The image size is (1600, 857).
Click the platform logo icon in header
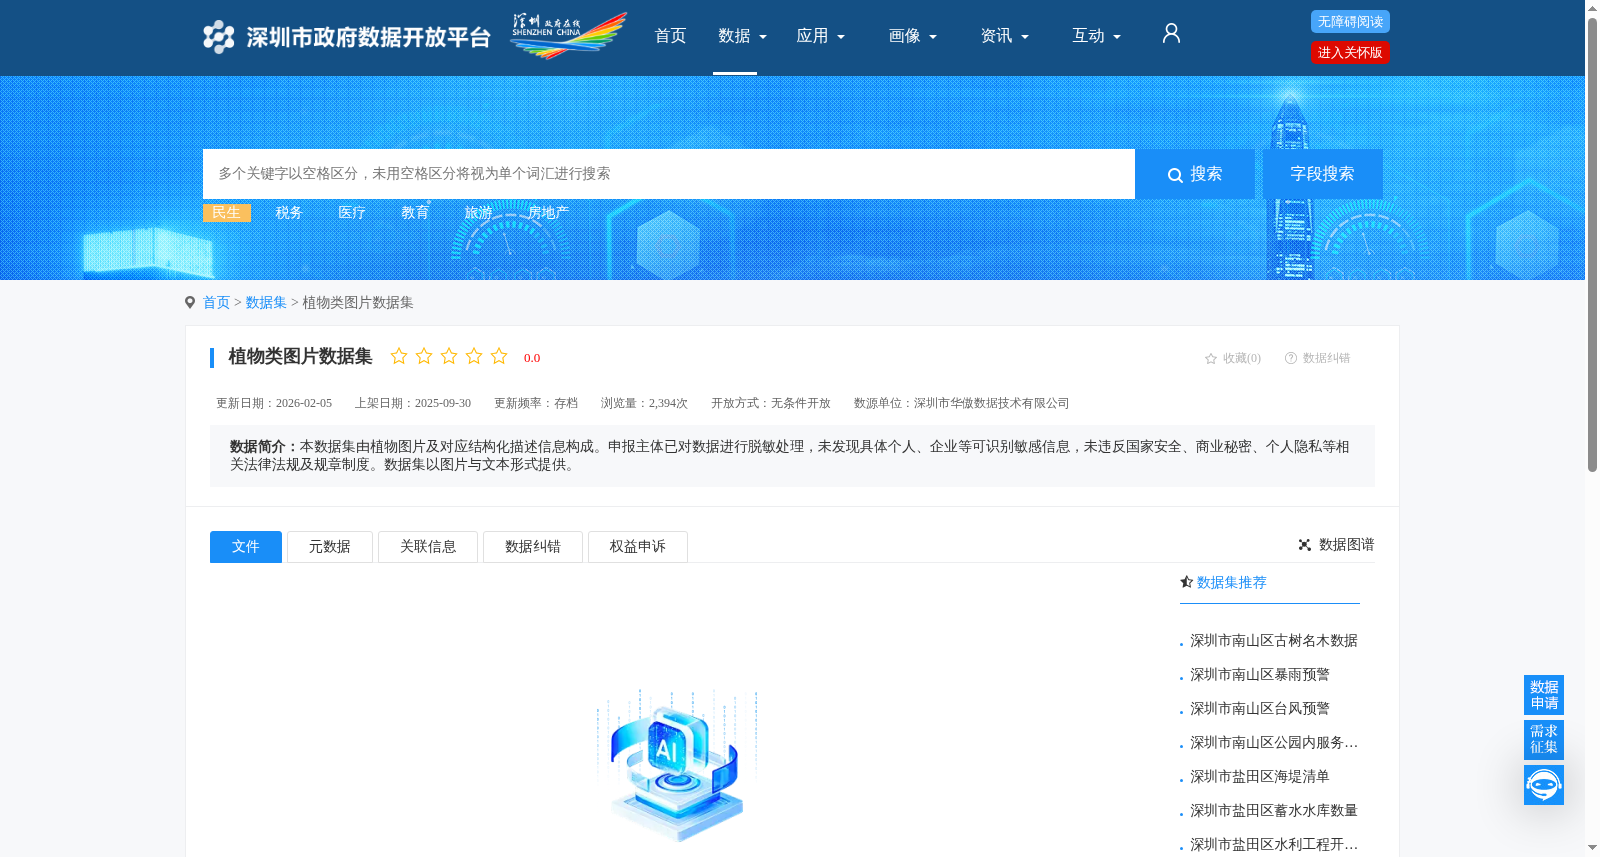point(219,37)
